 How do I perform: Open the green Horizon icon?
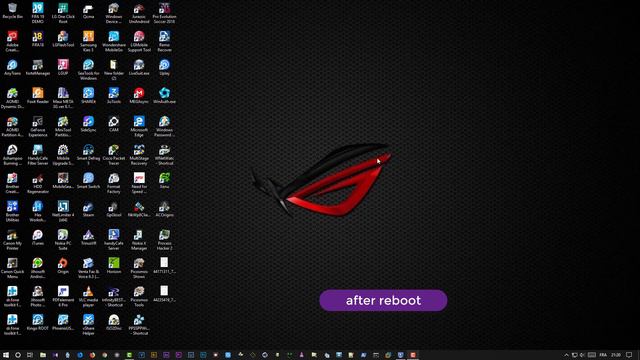tap(114, 266)
